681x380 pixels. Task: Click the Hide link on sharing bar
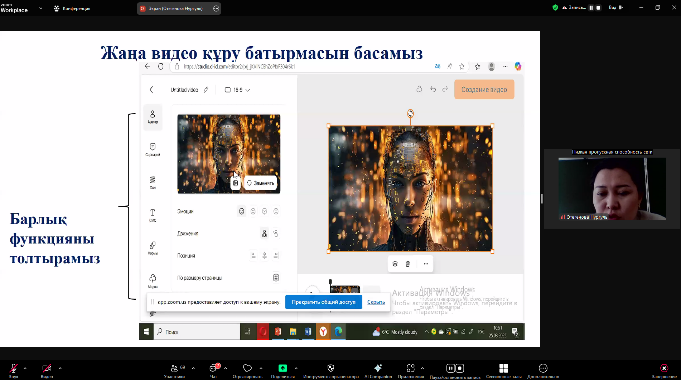(x=376, y=302)
